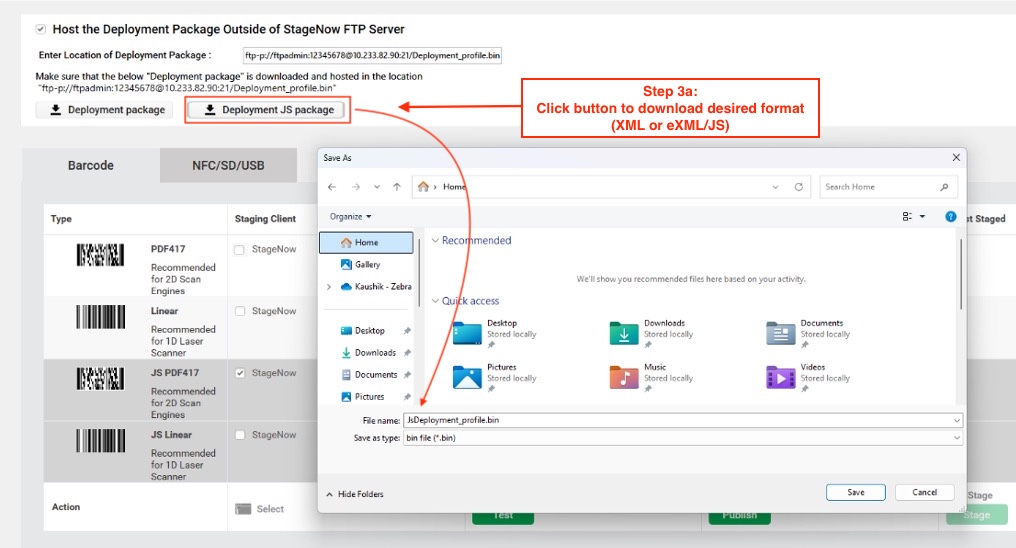Screen dimensions: 1016x548
Task: Open the Music folder icon
Action: point(626,377)
